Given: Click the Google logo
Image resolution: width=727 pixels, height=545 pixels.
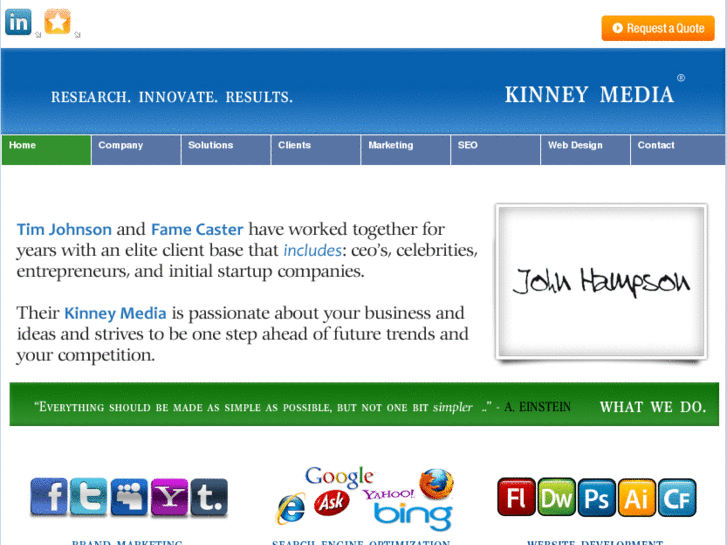Looking at the screenshot, I should coord(339,477).
